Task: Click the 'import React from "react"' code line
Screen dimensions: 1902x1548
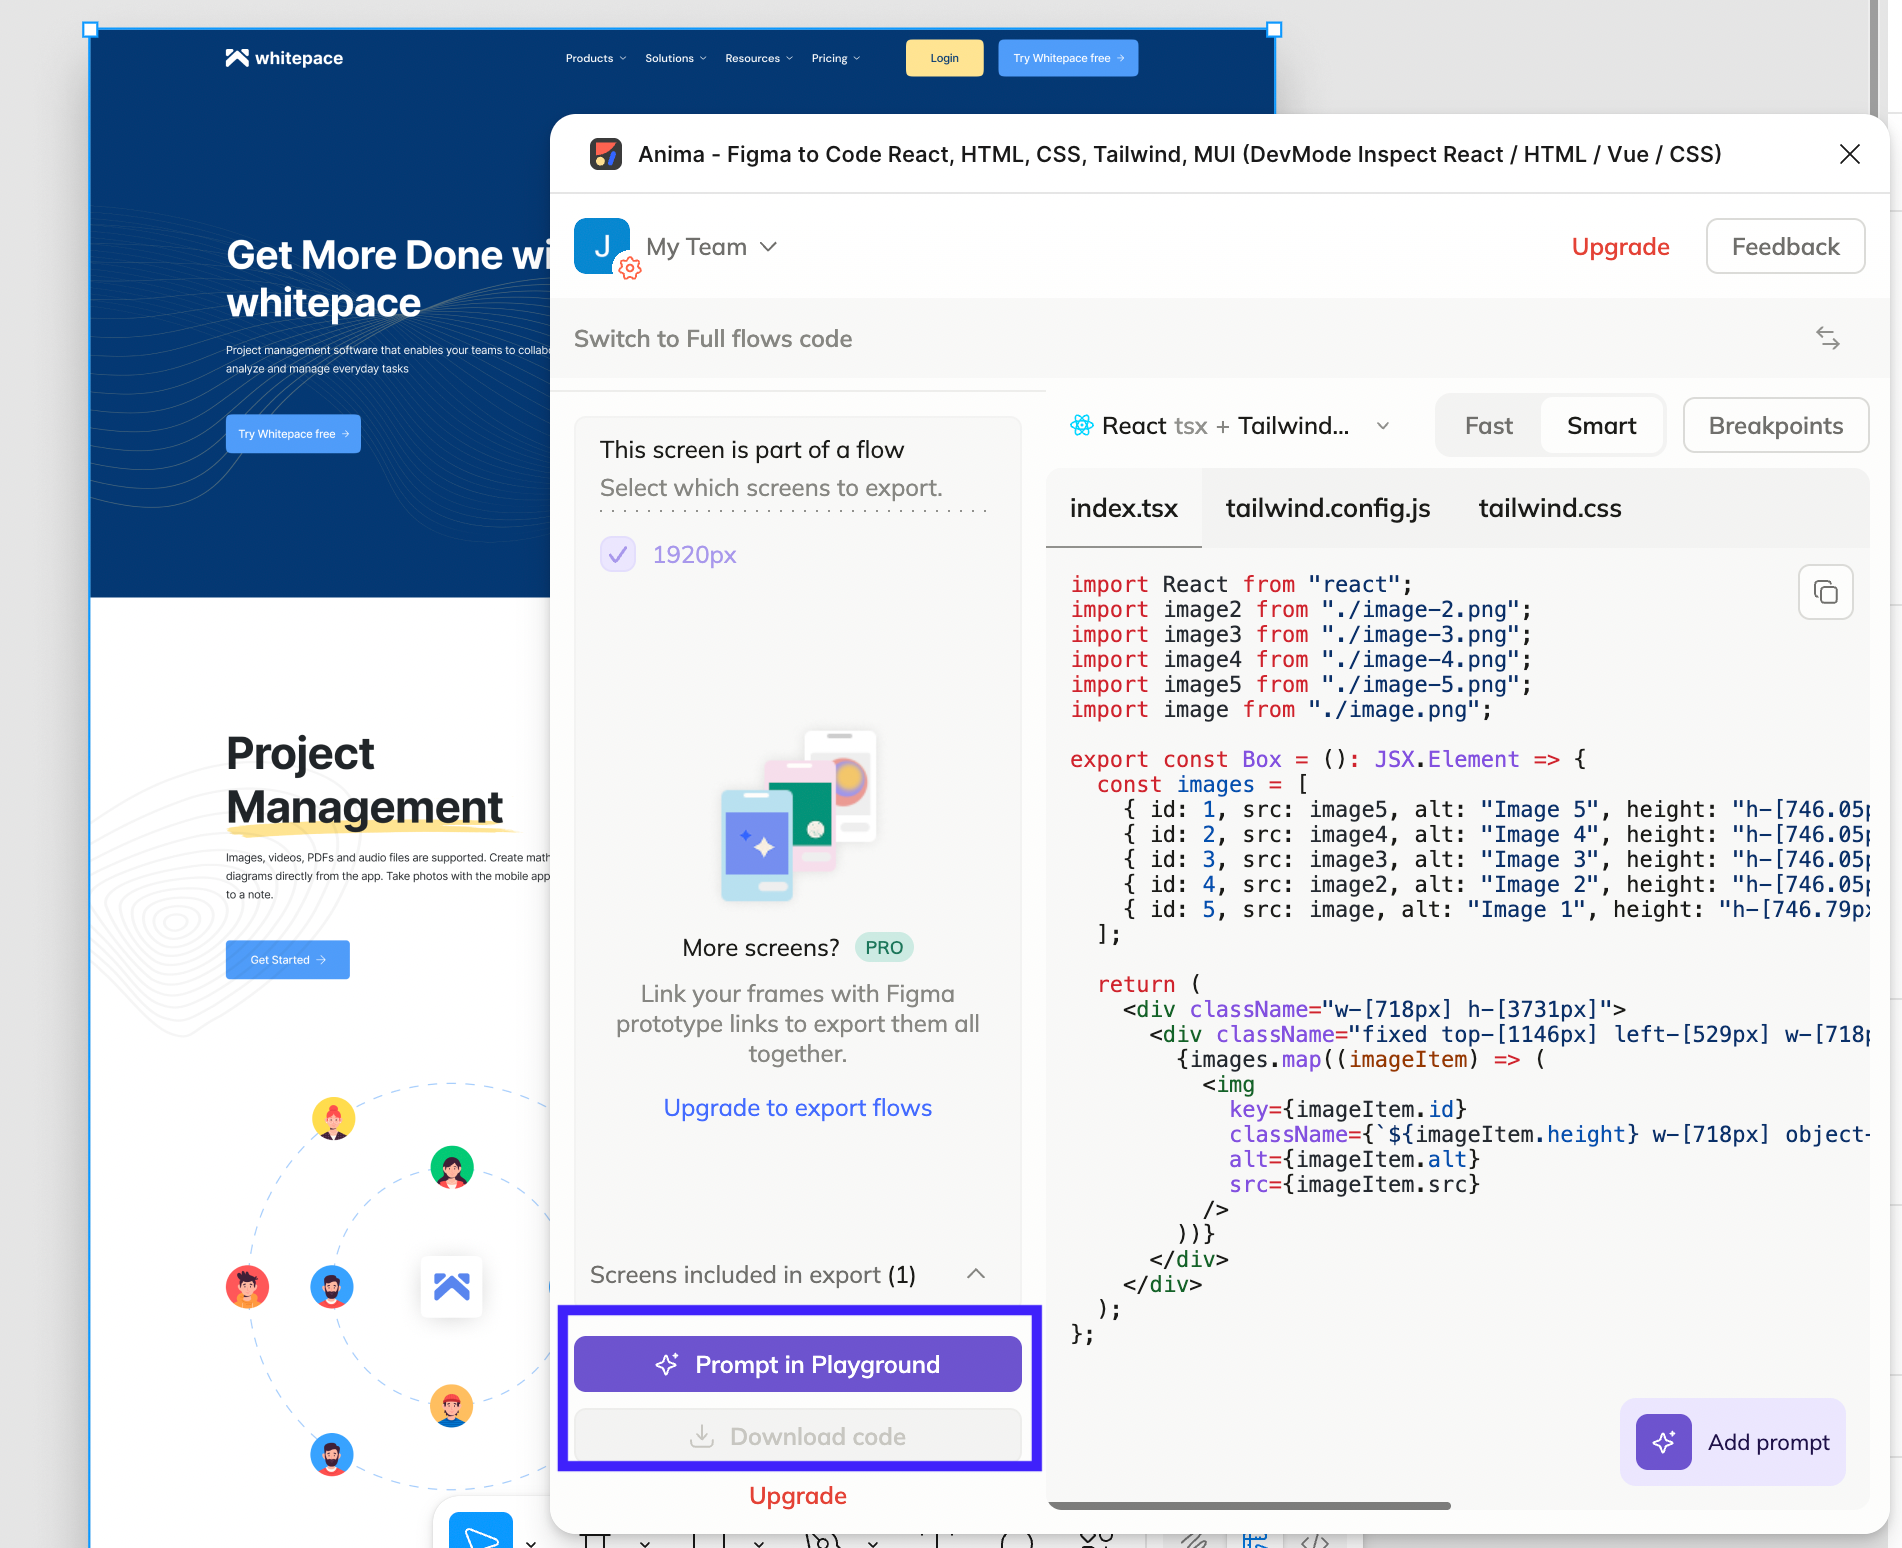Action: (1241, 584)
